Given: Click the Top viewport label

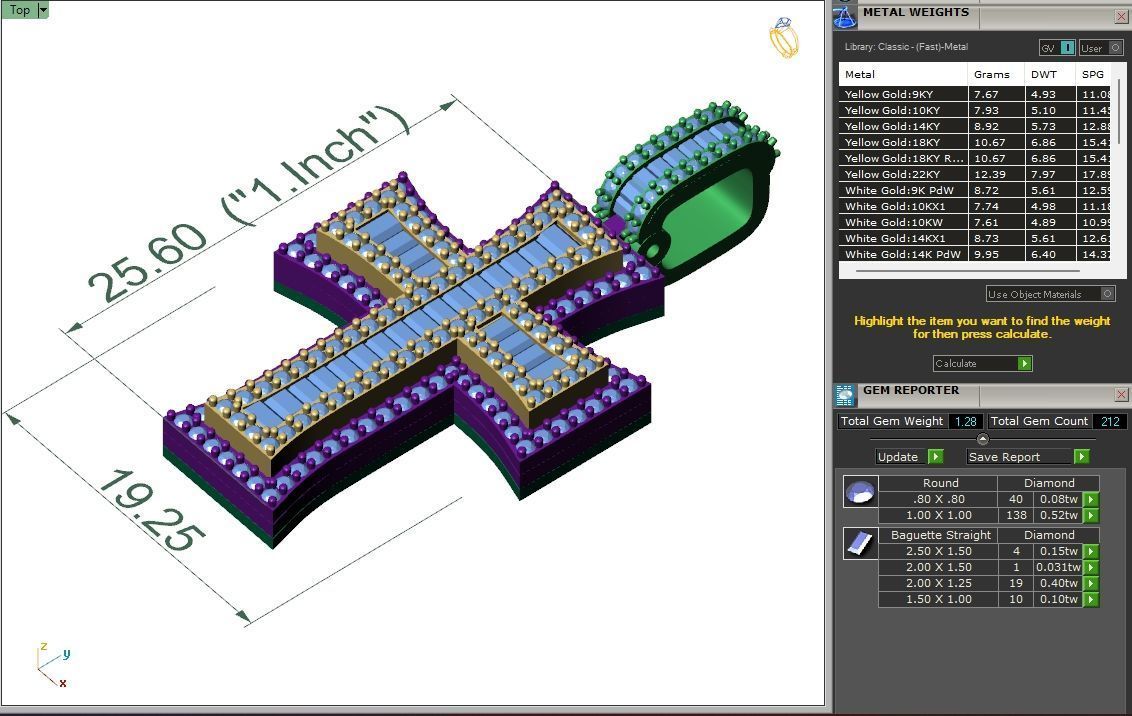Looking at the screenshot, I should coord(19,10).
